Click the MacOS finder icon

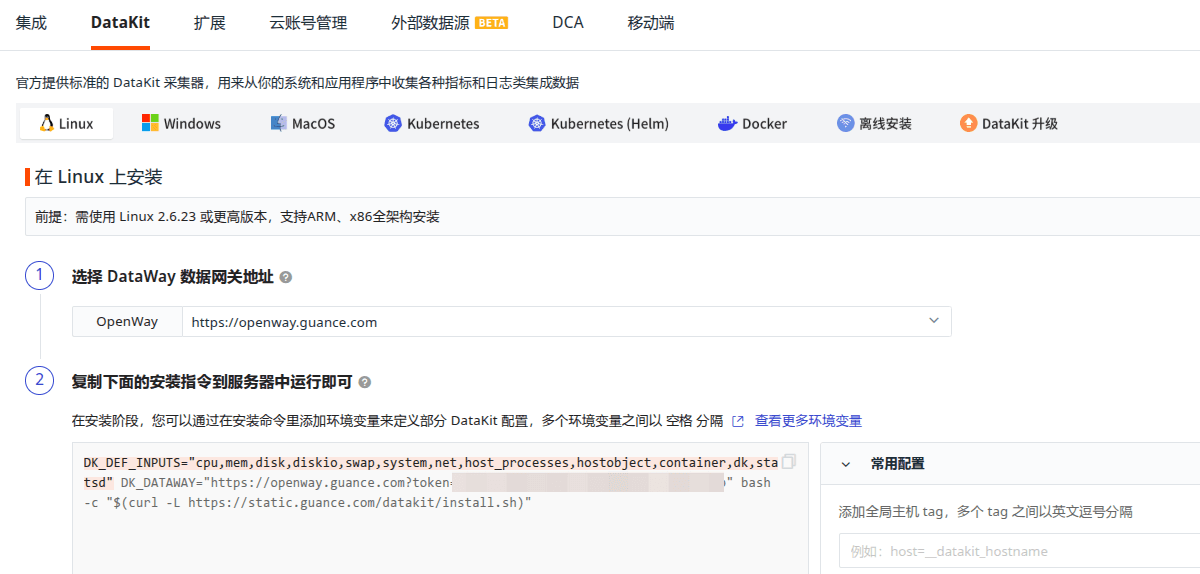tap(279, 123)
